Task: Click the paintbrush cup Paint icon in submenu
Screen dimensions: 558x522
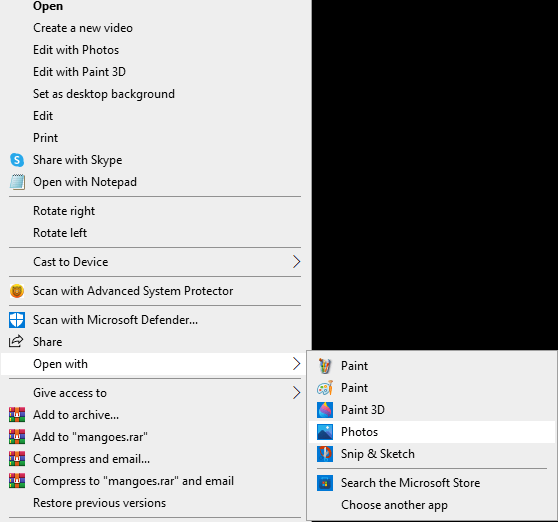Action: (x=325, y=366)
